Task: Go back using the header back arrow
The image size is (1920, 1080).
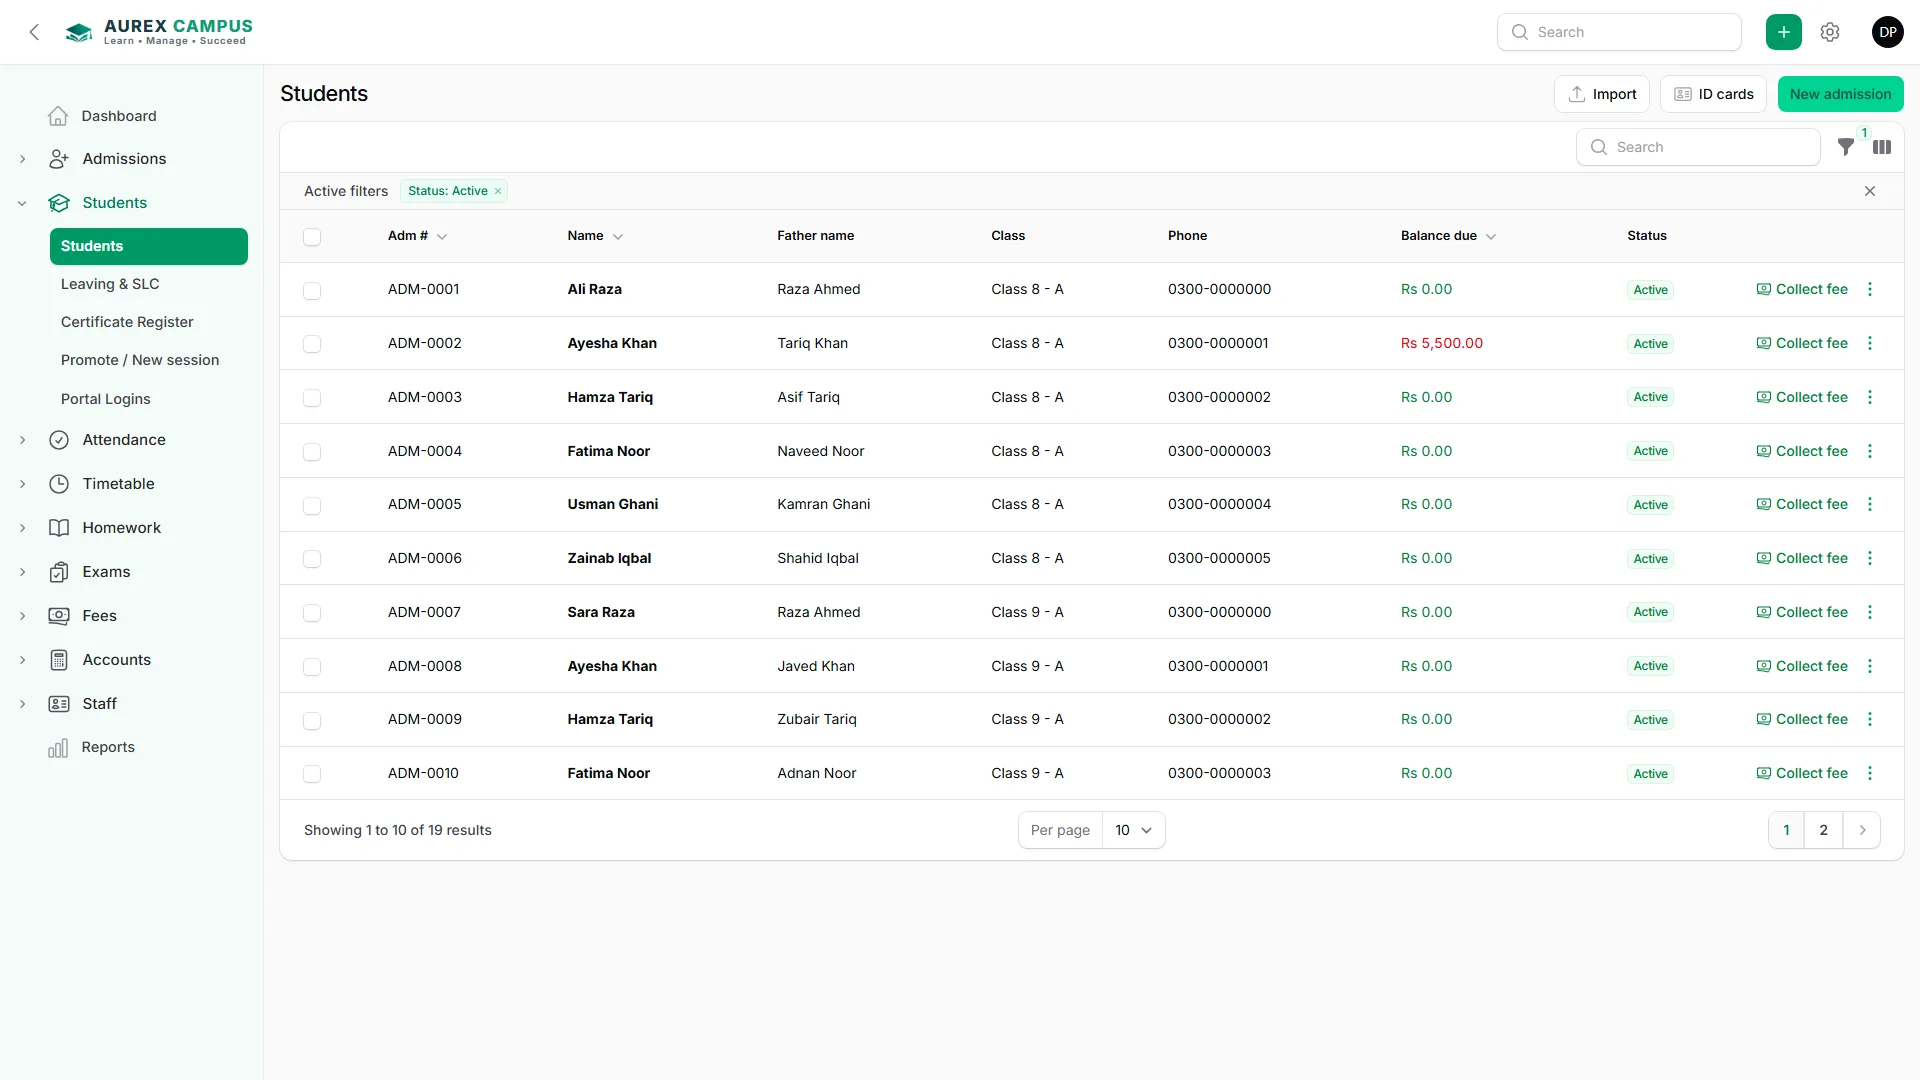Action: [34, 32]
